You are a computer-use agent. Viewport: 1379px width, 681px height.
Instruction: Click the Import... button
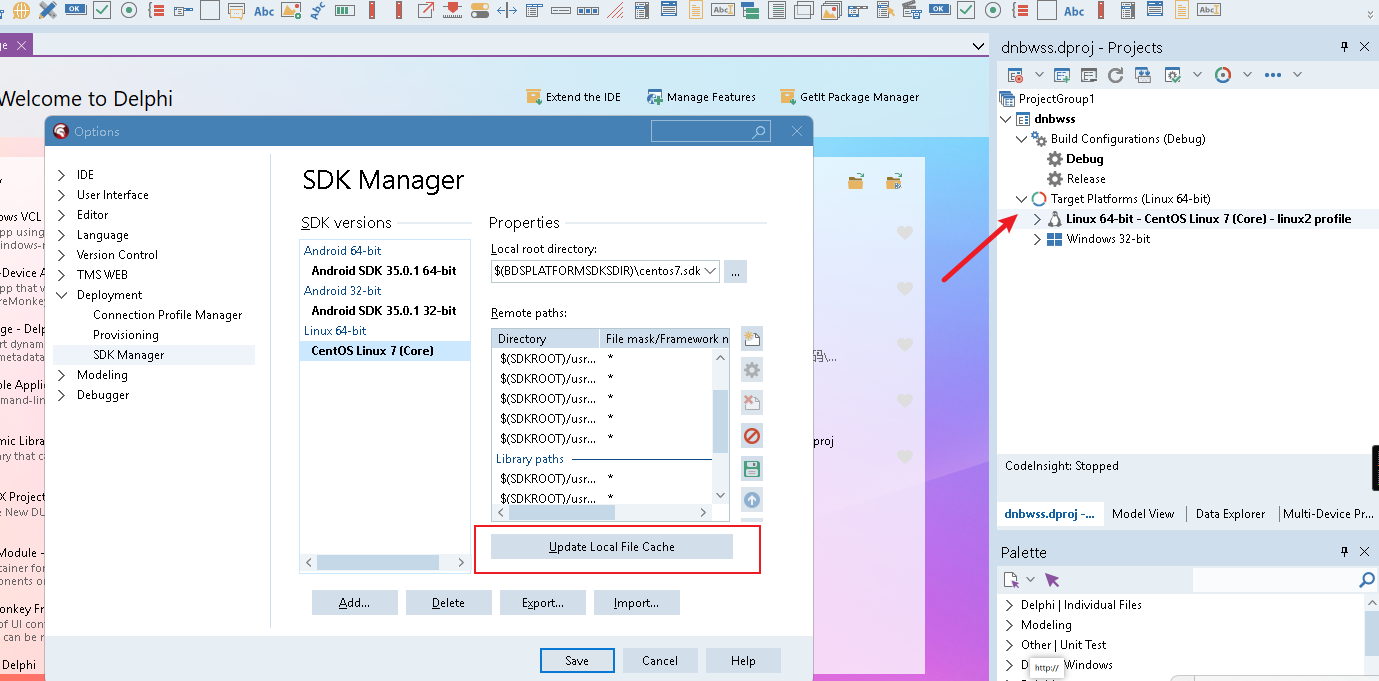click(637, 603)
